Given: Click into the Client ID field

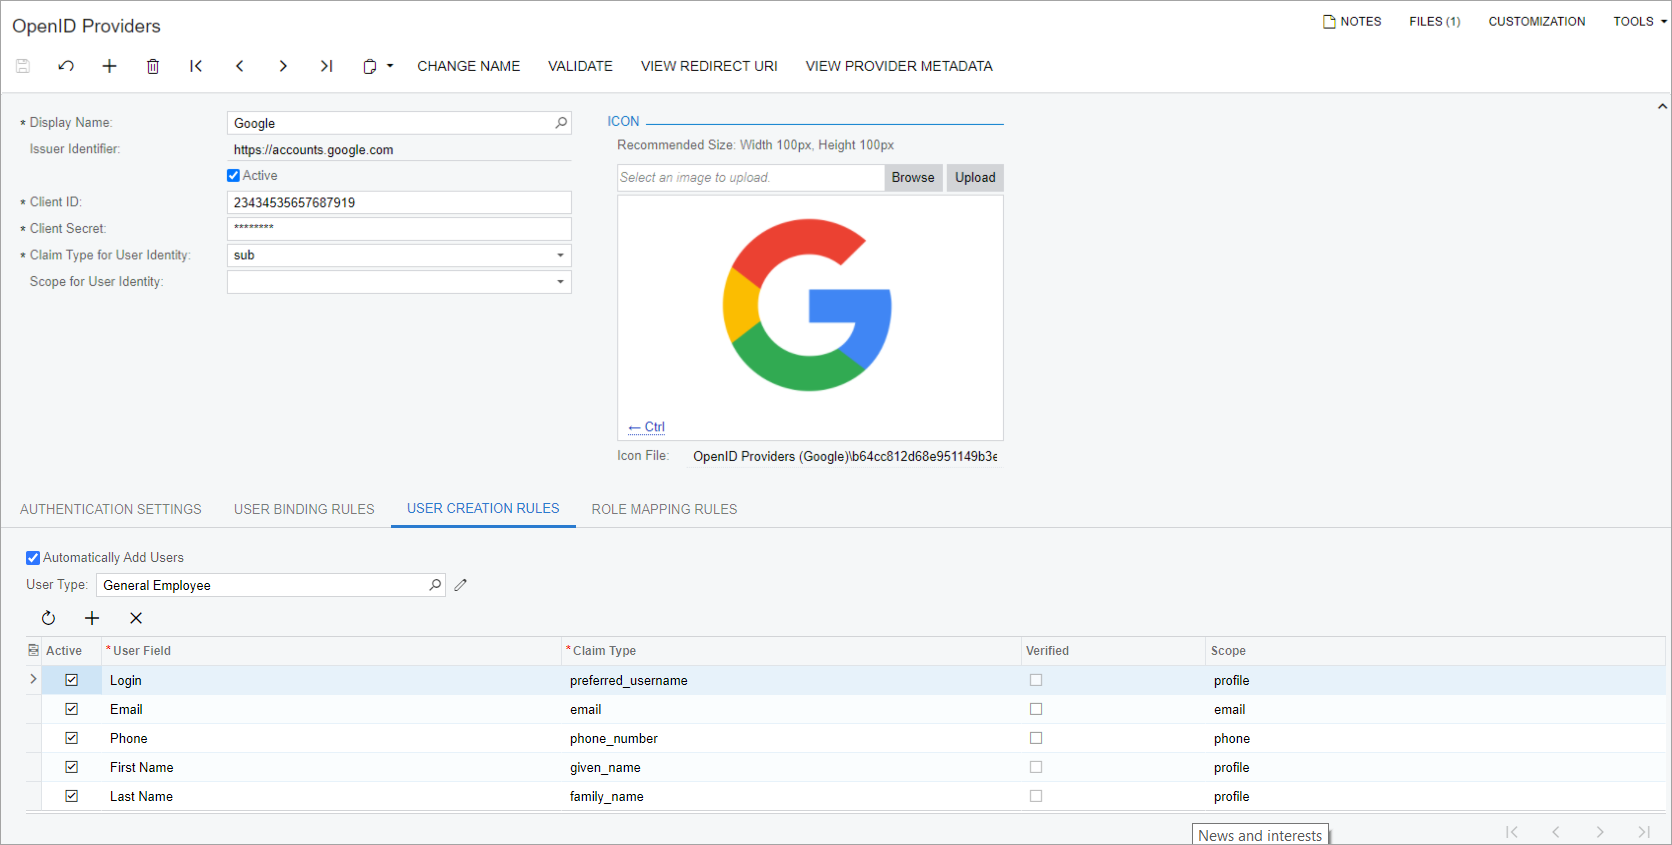Looking at the screenshot, I should click(x=398, y=202).
